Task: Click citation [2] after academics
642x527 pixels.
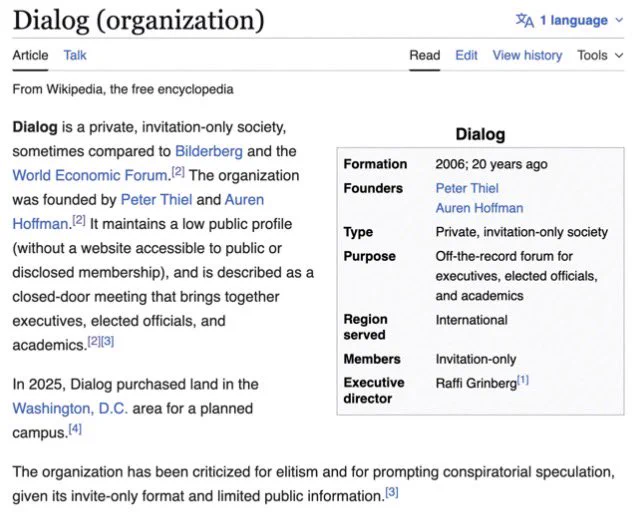Action: point(94,342)
